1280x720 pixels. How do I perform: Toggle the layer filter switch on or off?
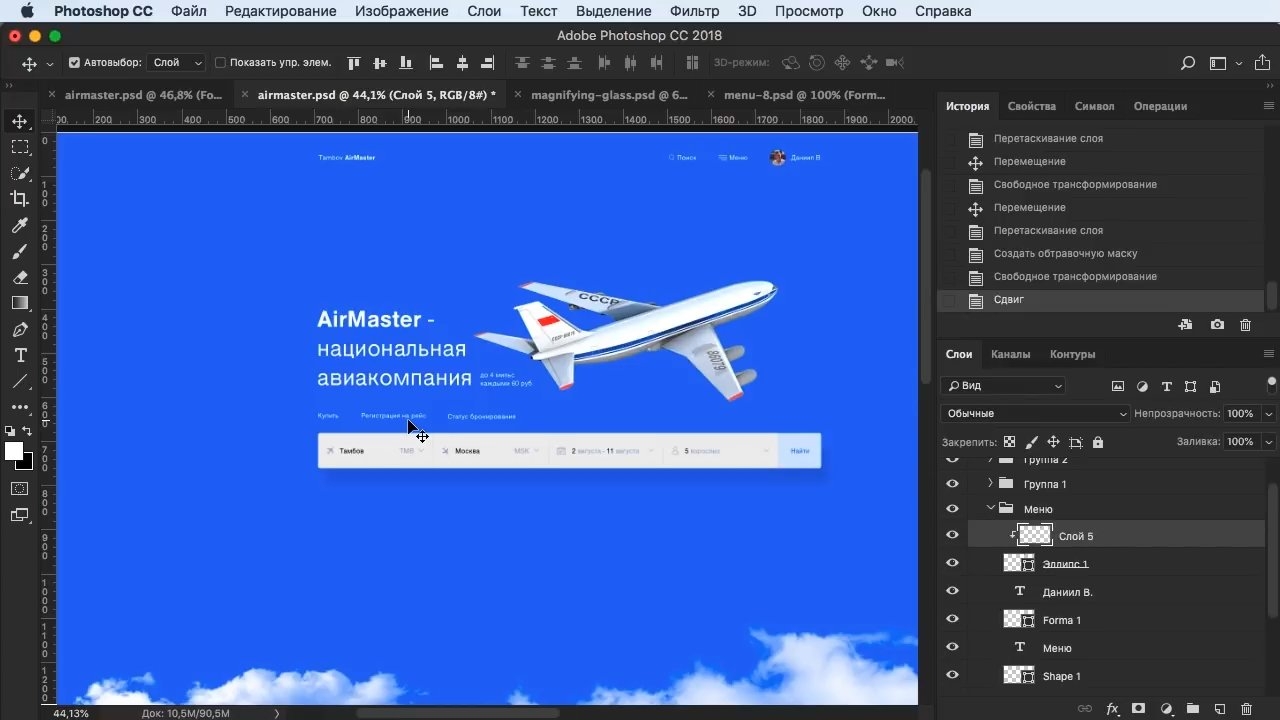1271,386
